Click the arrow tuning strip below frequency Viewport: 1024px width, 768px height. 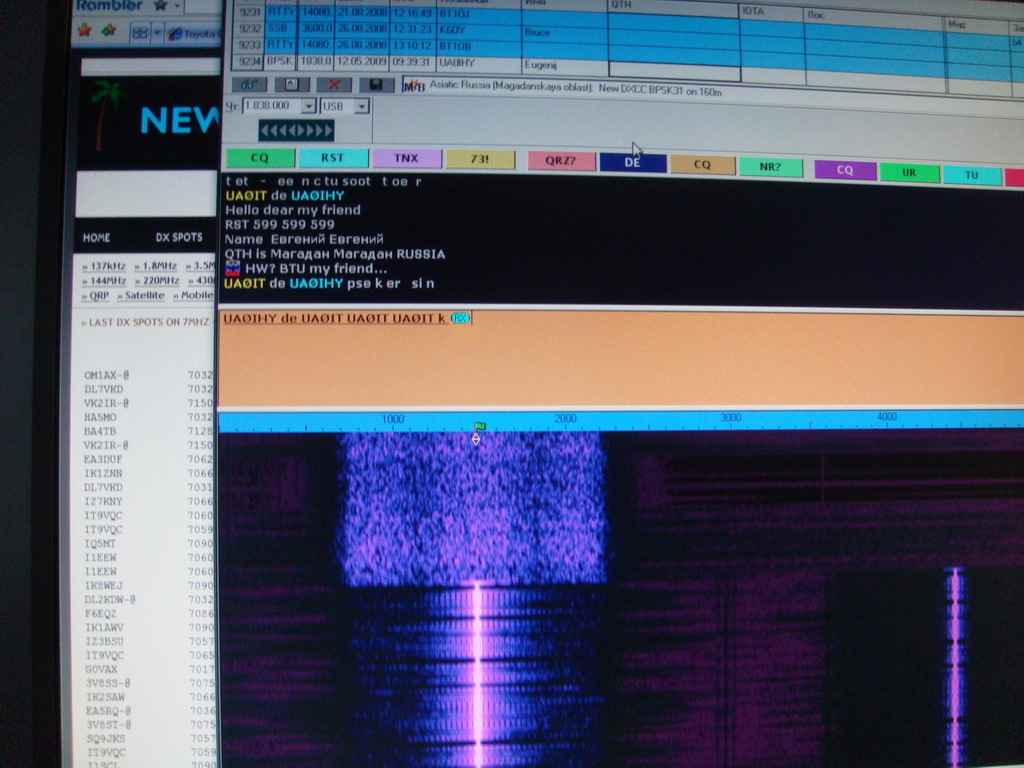(x=296, y=130)
